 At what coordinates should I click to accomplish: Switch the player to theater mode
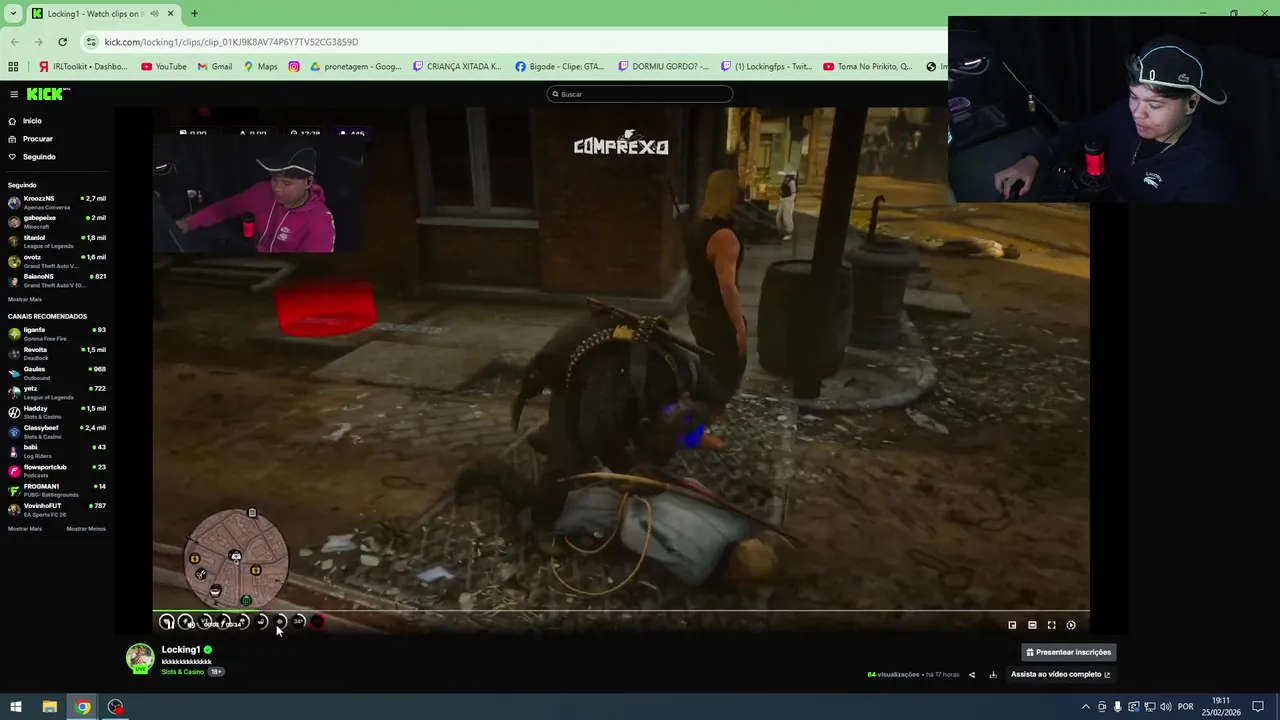point(1032,625)
